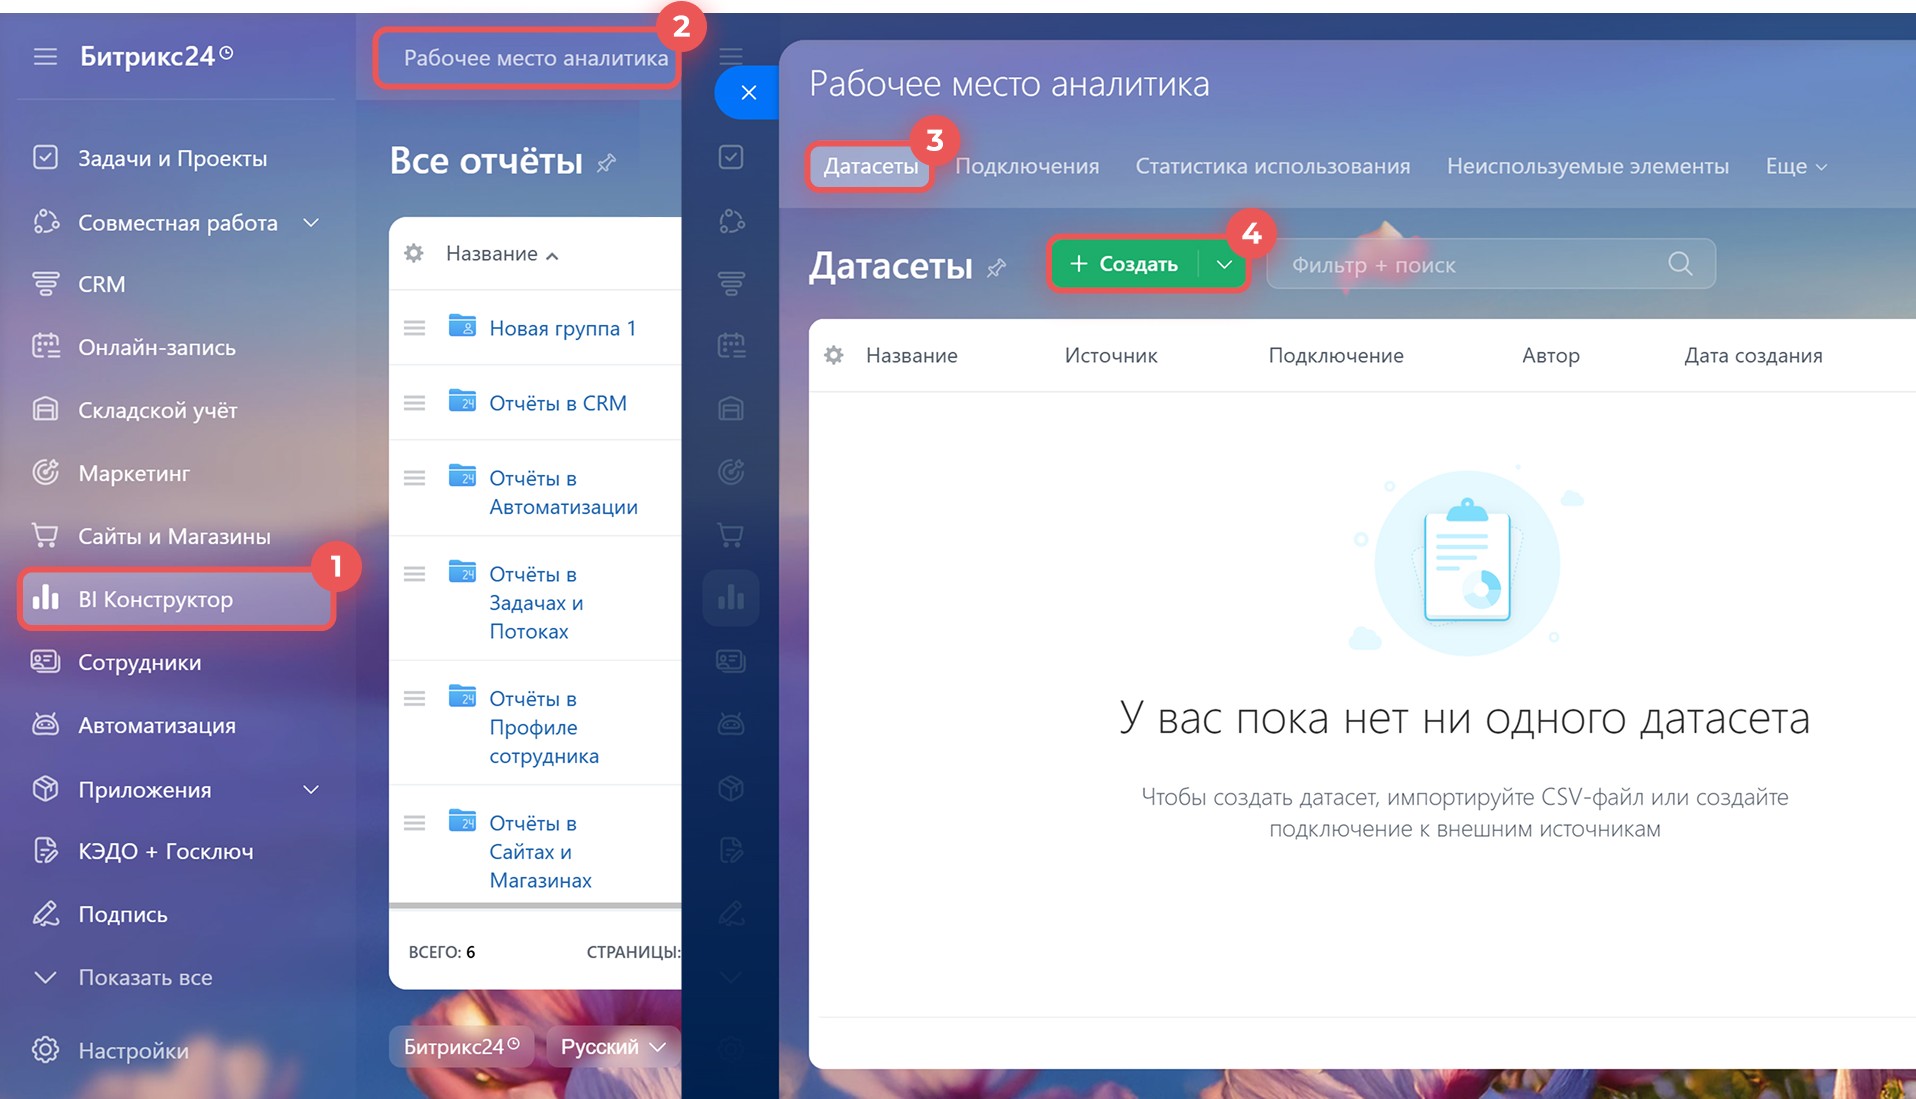Click the magnifier icon in the filter field

(x=1680, y=264)
